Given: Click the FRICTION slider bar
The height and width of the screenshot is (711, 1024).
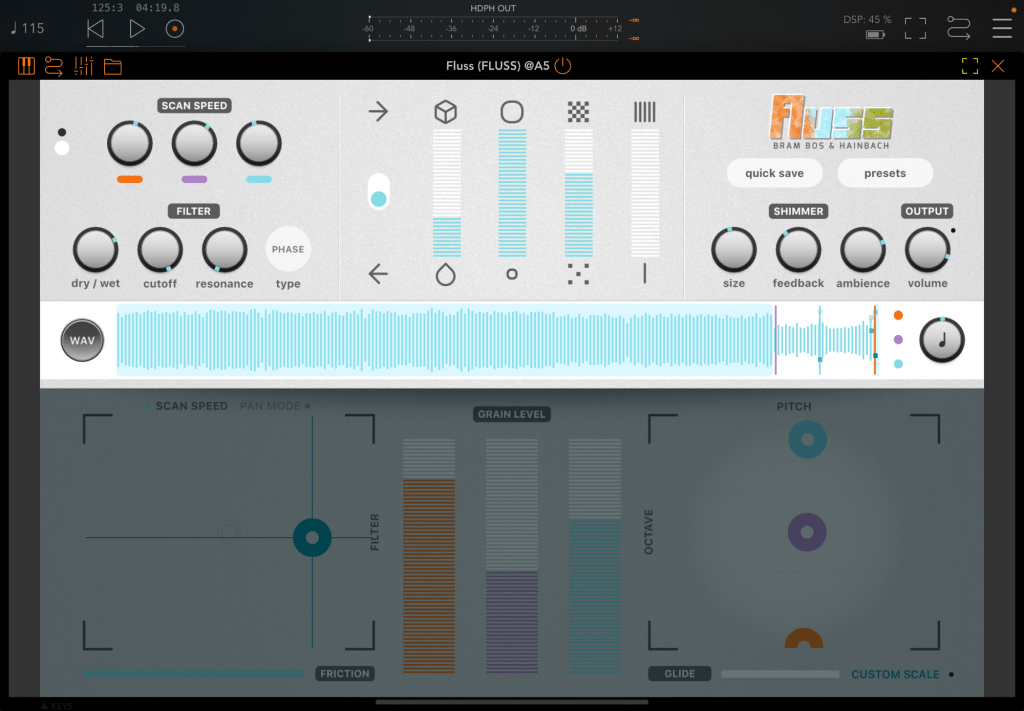Looking at the screenshot, I should coord(194,674).
